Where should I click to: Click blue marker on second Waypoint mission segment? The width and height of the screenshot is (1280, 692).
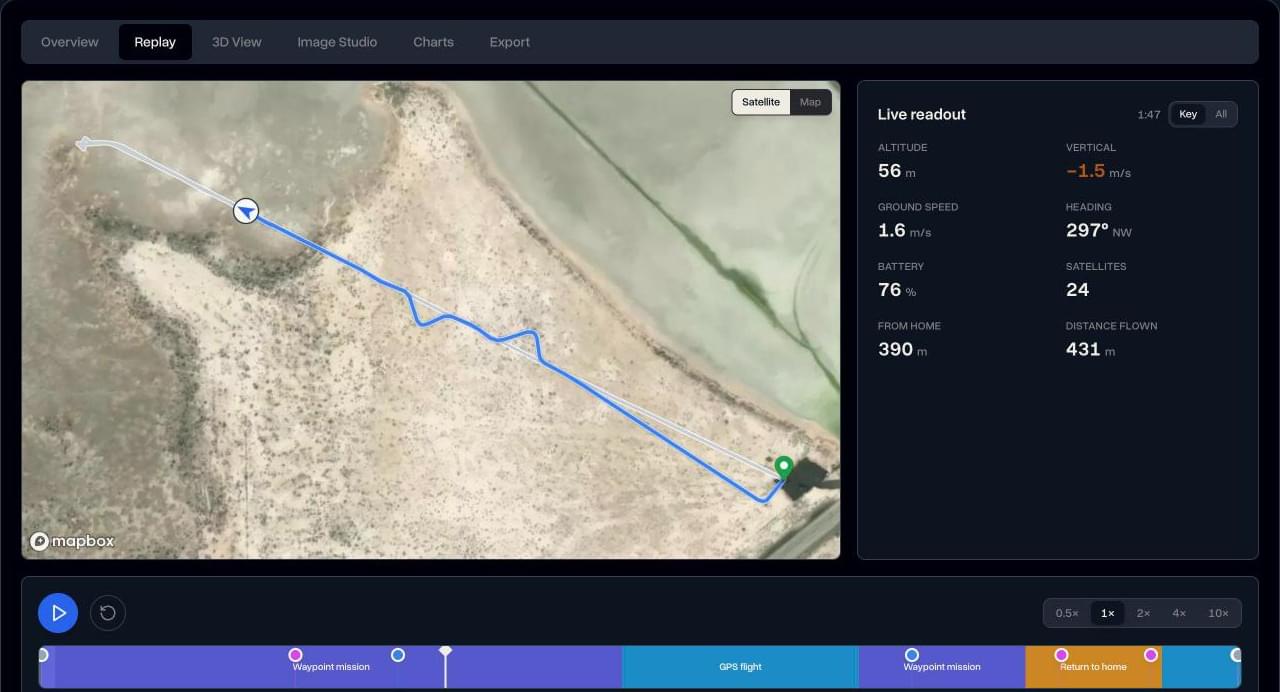pyautogui.click(x=912, y=655)
